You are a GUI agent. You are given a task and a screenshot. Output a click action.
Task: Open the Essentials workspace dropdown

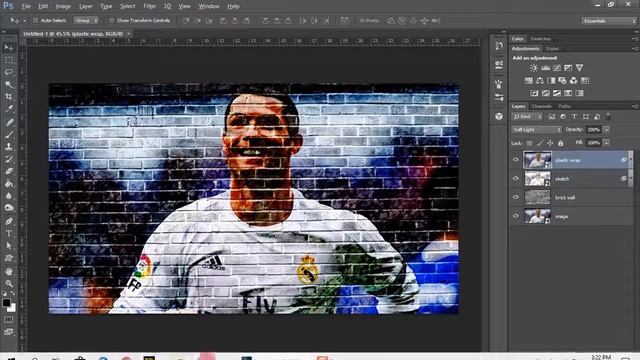(x=609, y=21)
